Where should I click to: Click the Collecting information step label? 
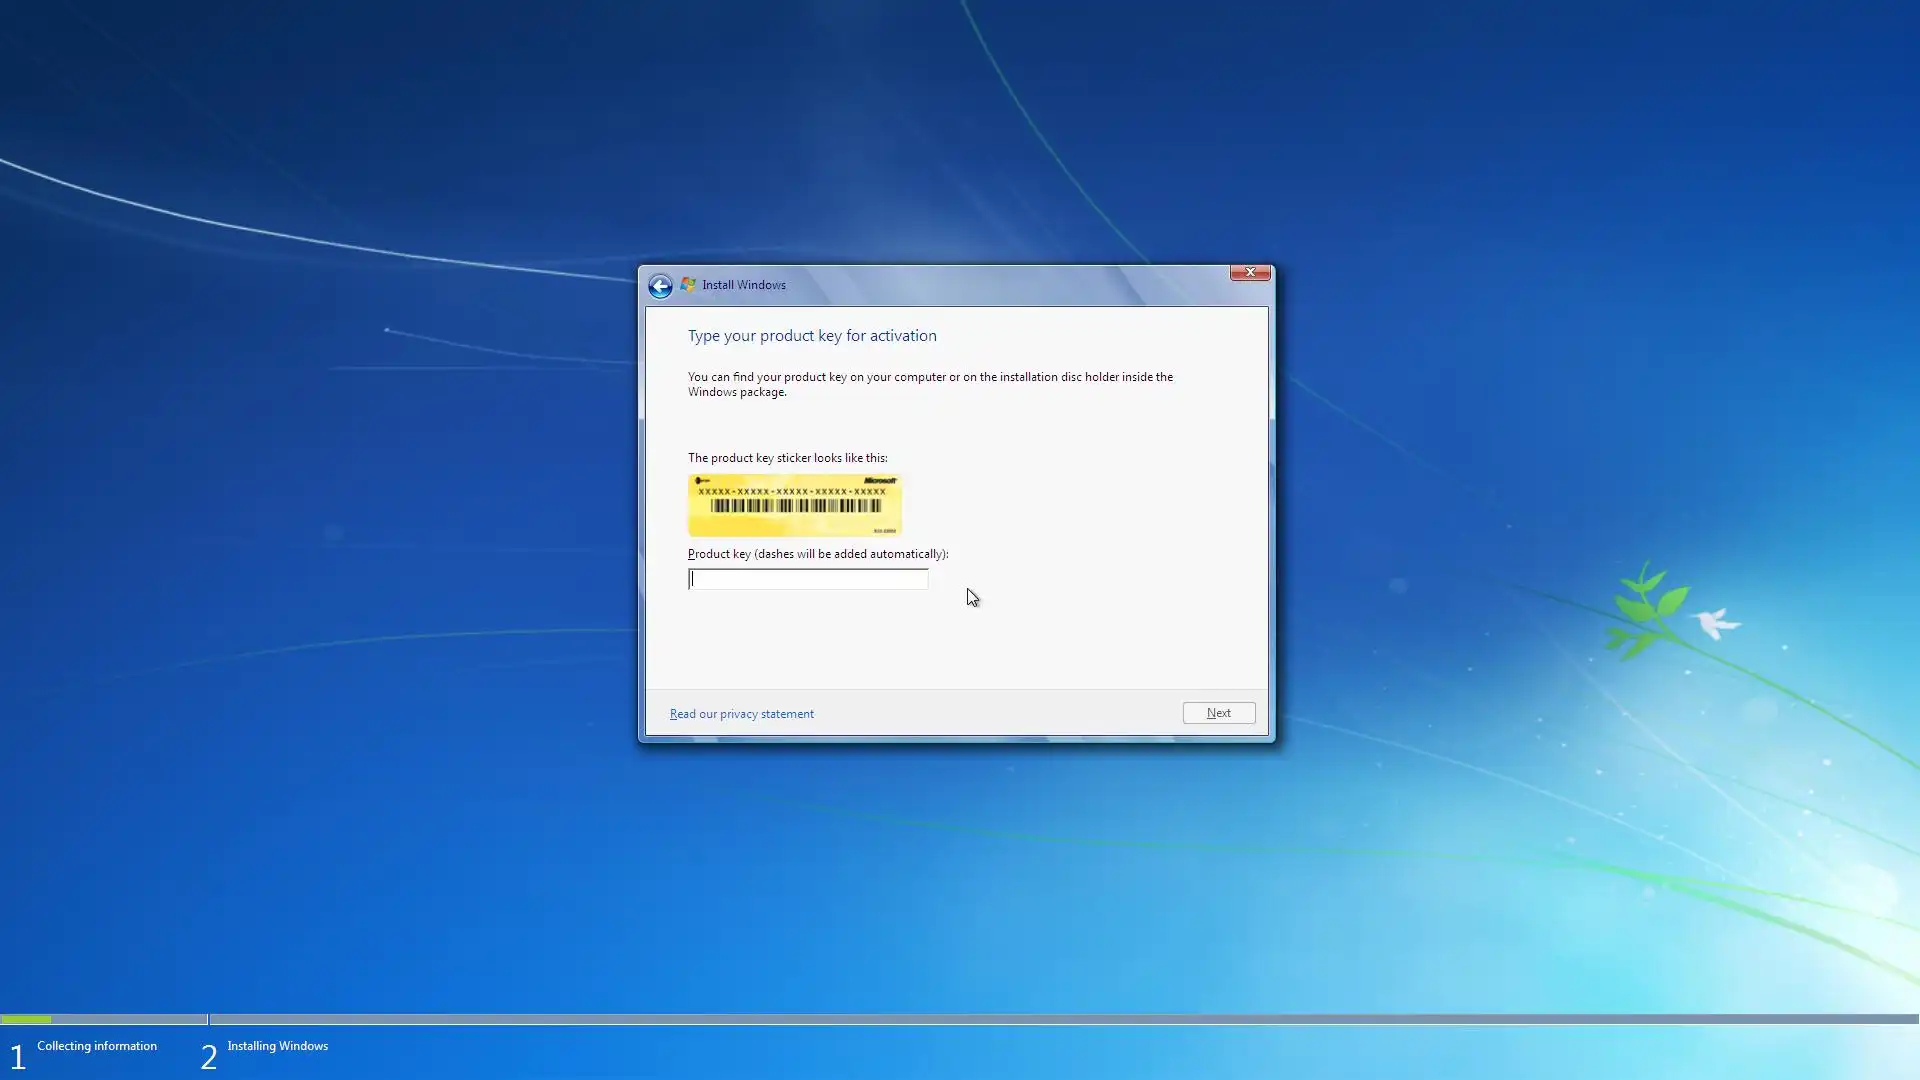(x=97, y=1046)
